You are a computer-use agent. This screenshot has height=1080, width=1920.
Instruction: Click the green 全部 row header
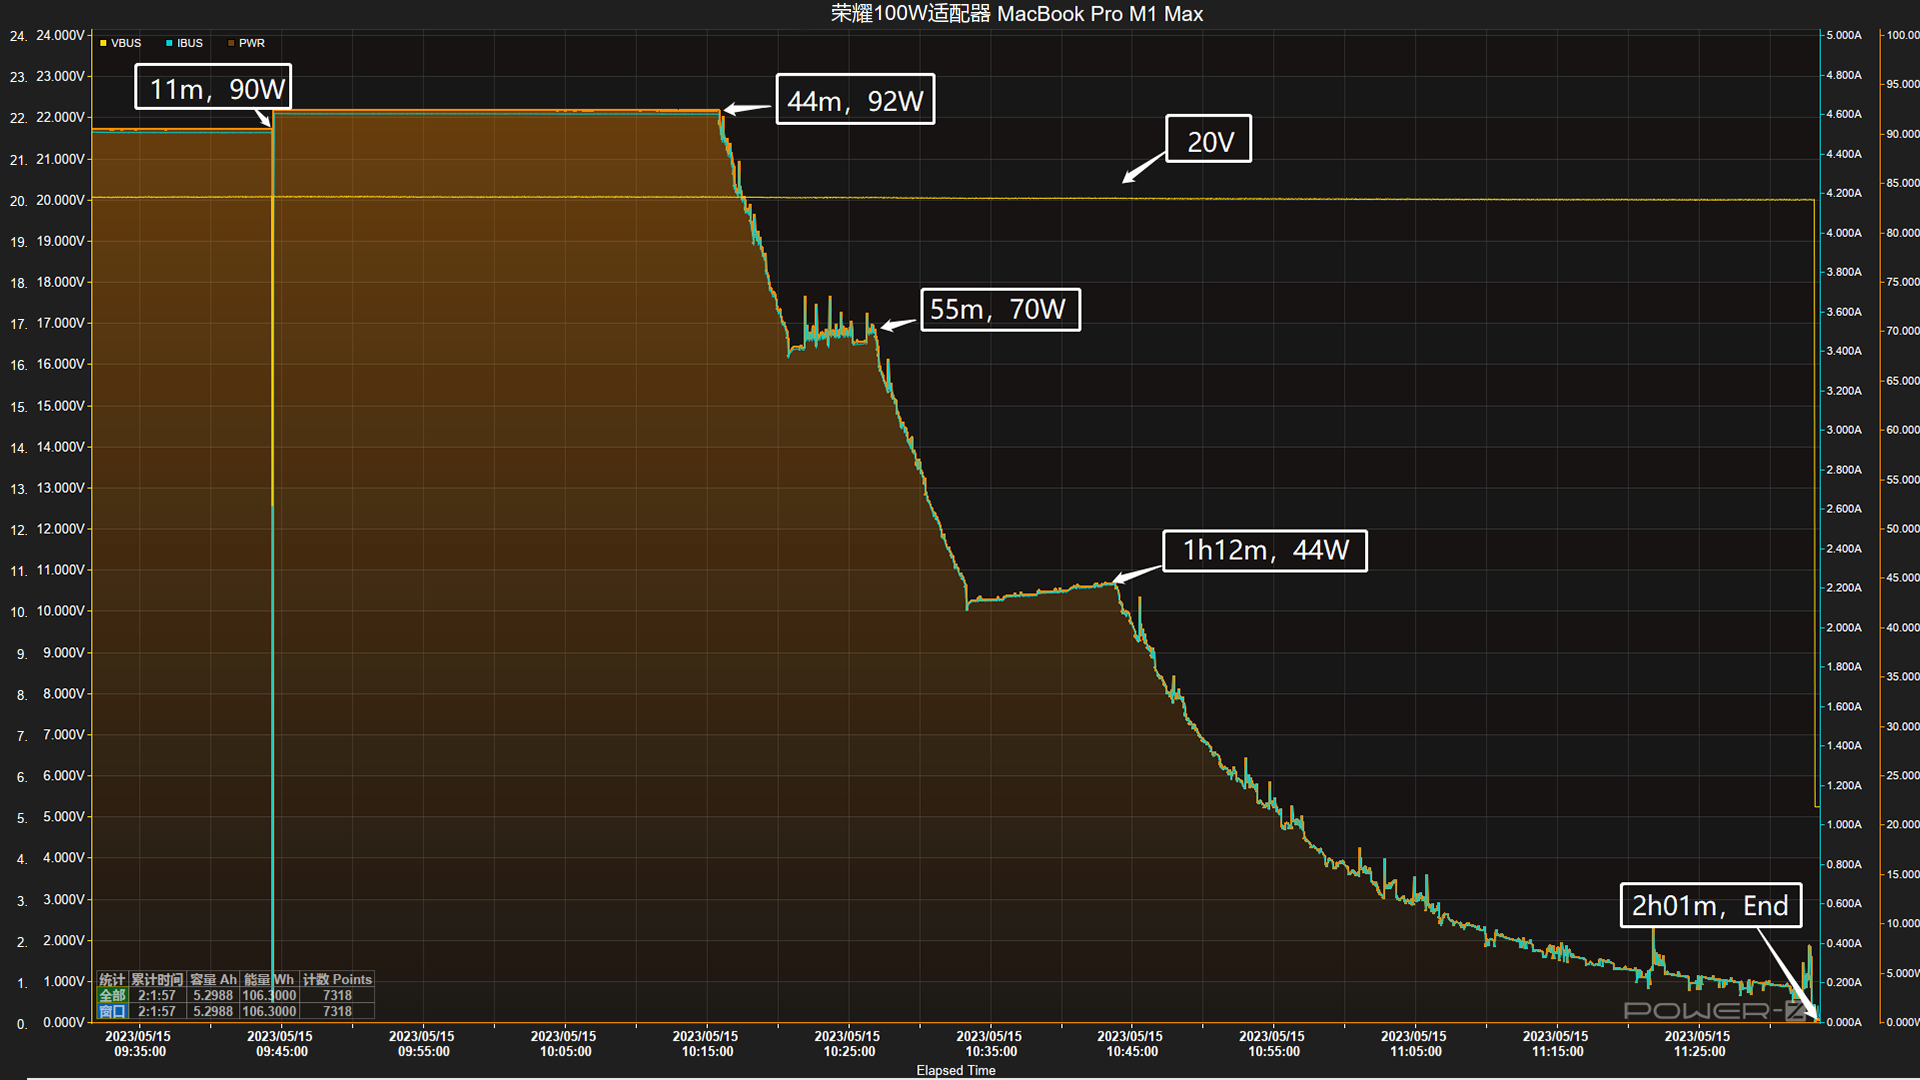pos(112,995)
